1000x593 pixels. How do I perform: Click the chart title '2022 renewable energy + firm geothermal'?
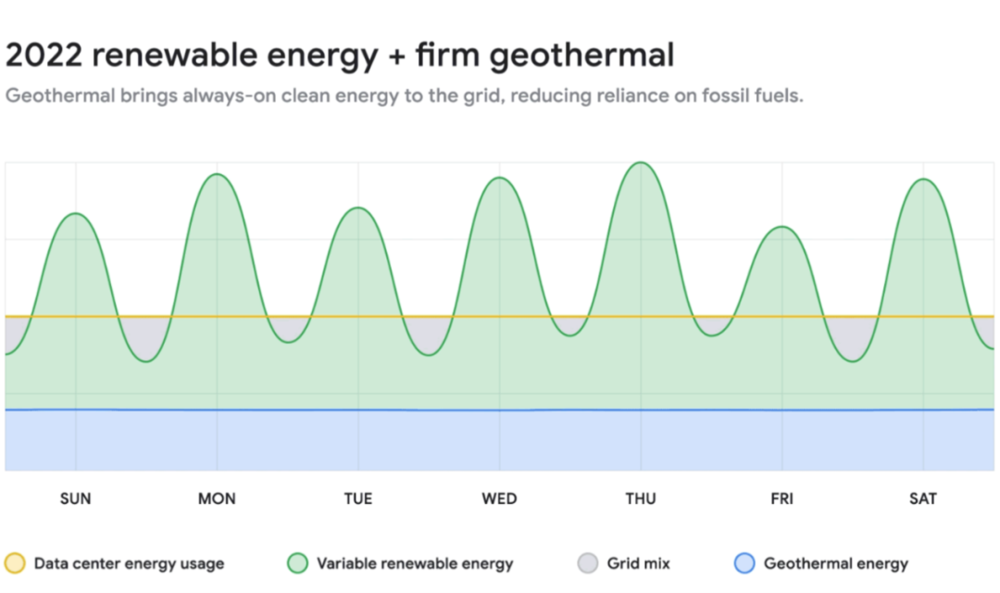coord(340,55)
